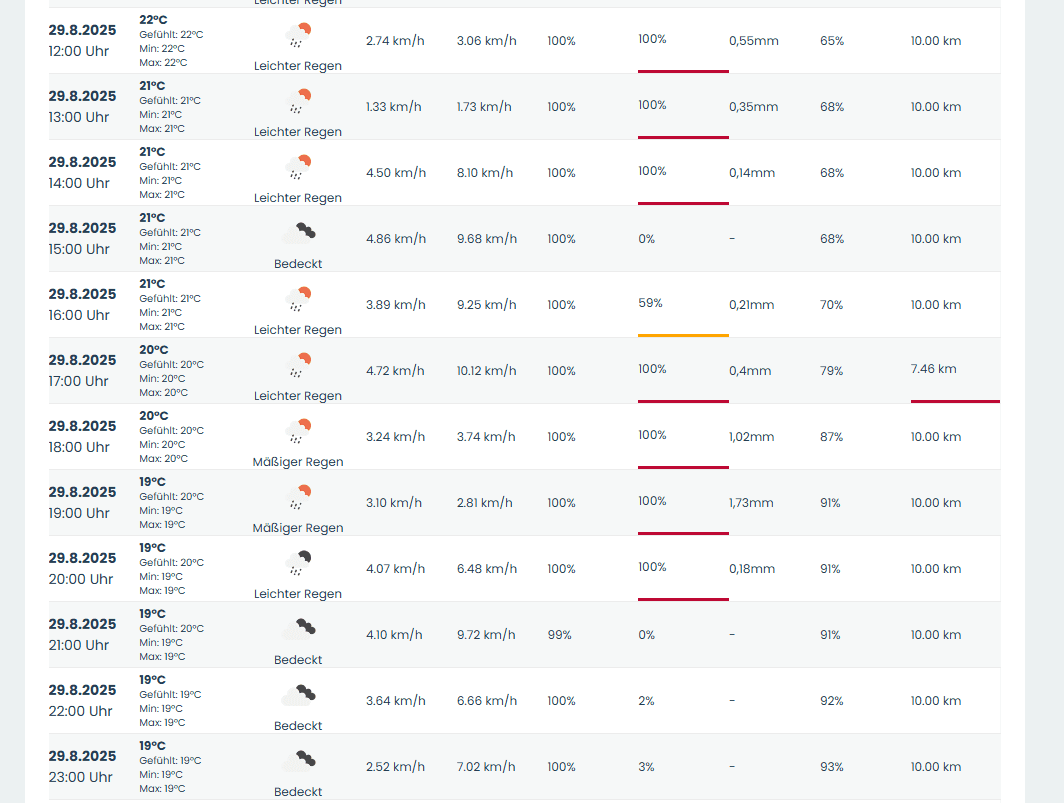
Task: Click the 1,02mm precipitation value
Action: 752,436
